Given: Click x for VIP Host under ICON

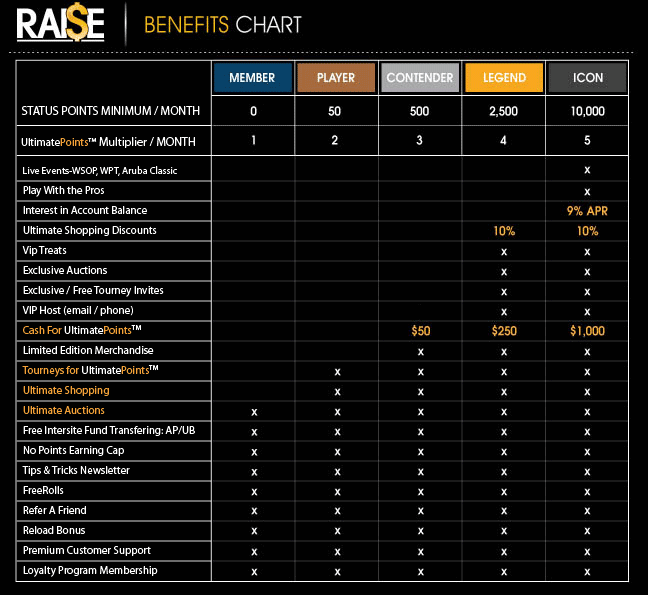Looking at the screenshot, I should (x=587, y=312).
